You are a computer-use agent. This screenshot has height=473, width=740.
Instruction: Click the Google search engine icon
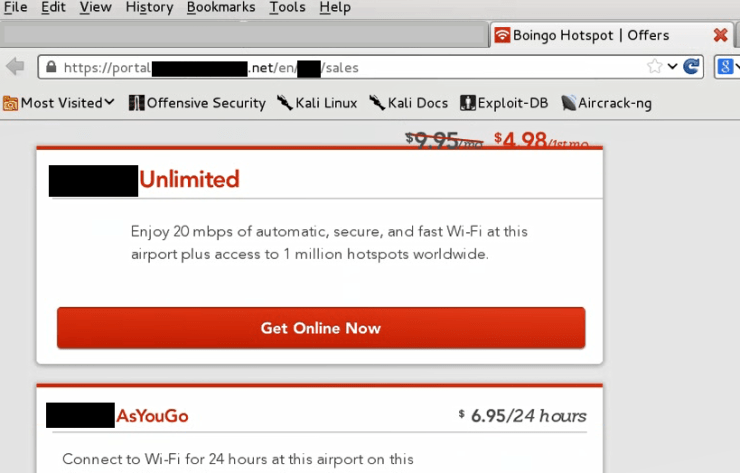(x=725, y=67)
